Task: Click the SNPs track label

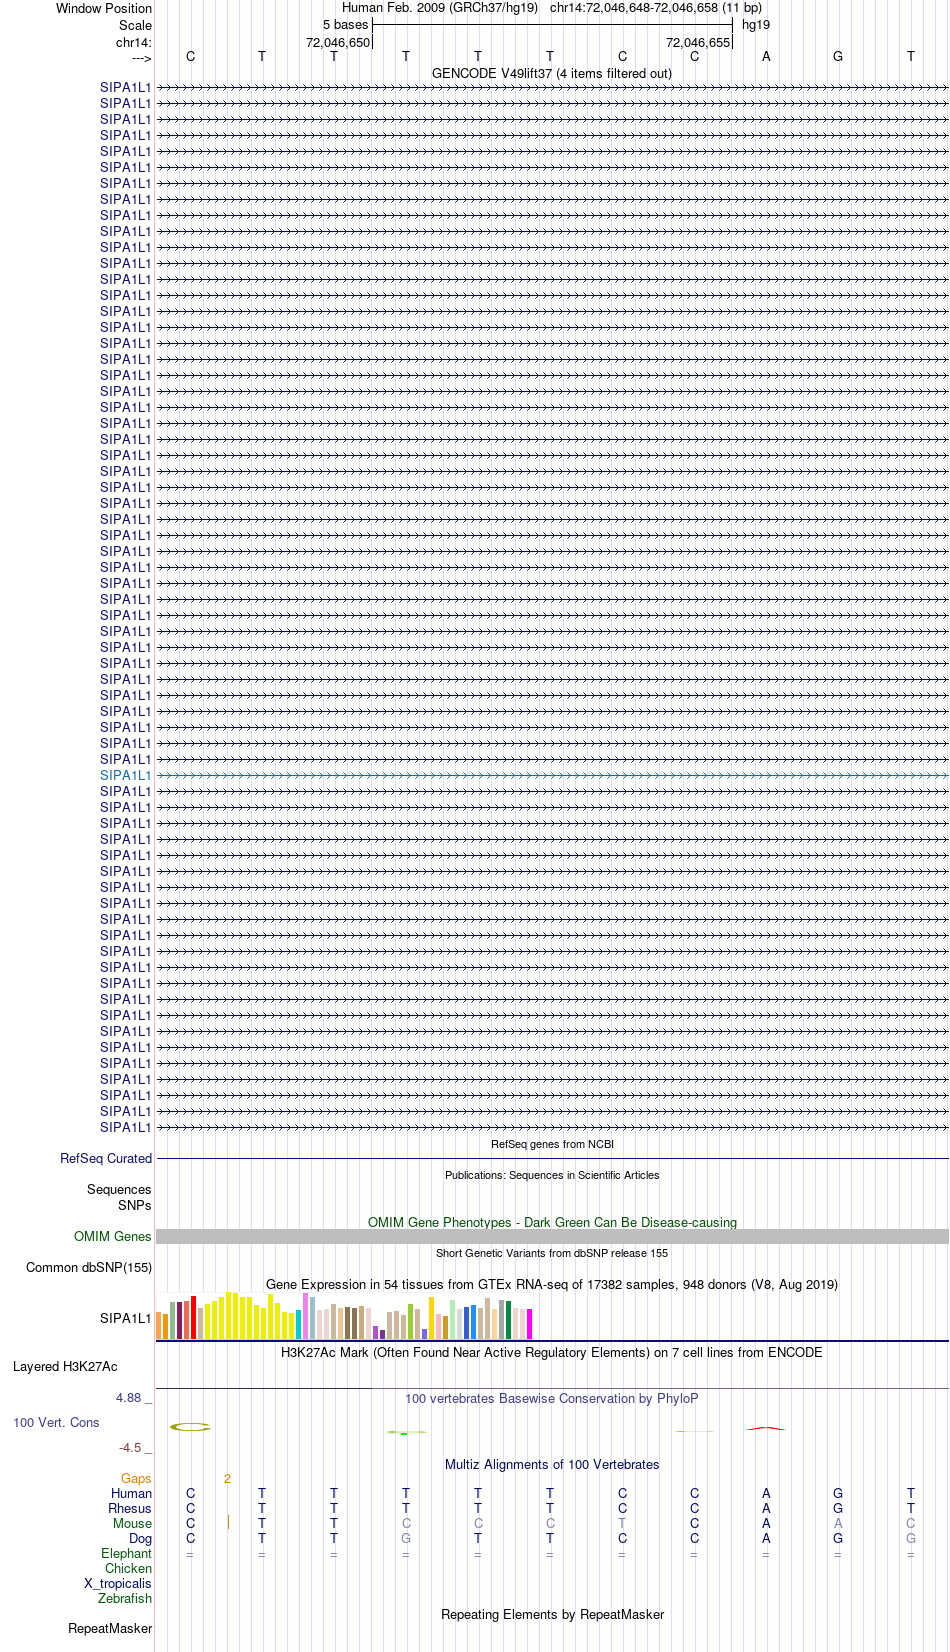Action: [135, 1206]
